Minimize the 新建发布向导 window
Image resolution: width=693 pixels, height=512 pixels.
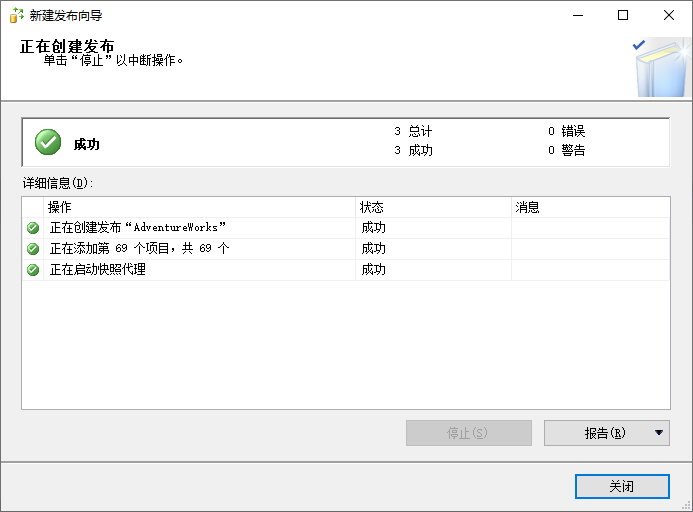pyautogui.click(x=578, y=15)
